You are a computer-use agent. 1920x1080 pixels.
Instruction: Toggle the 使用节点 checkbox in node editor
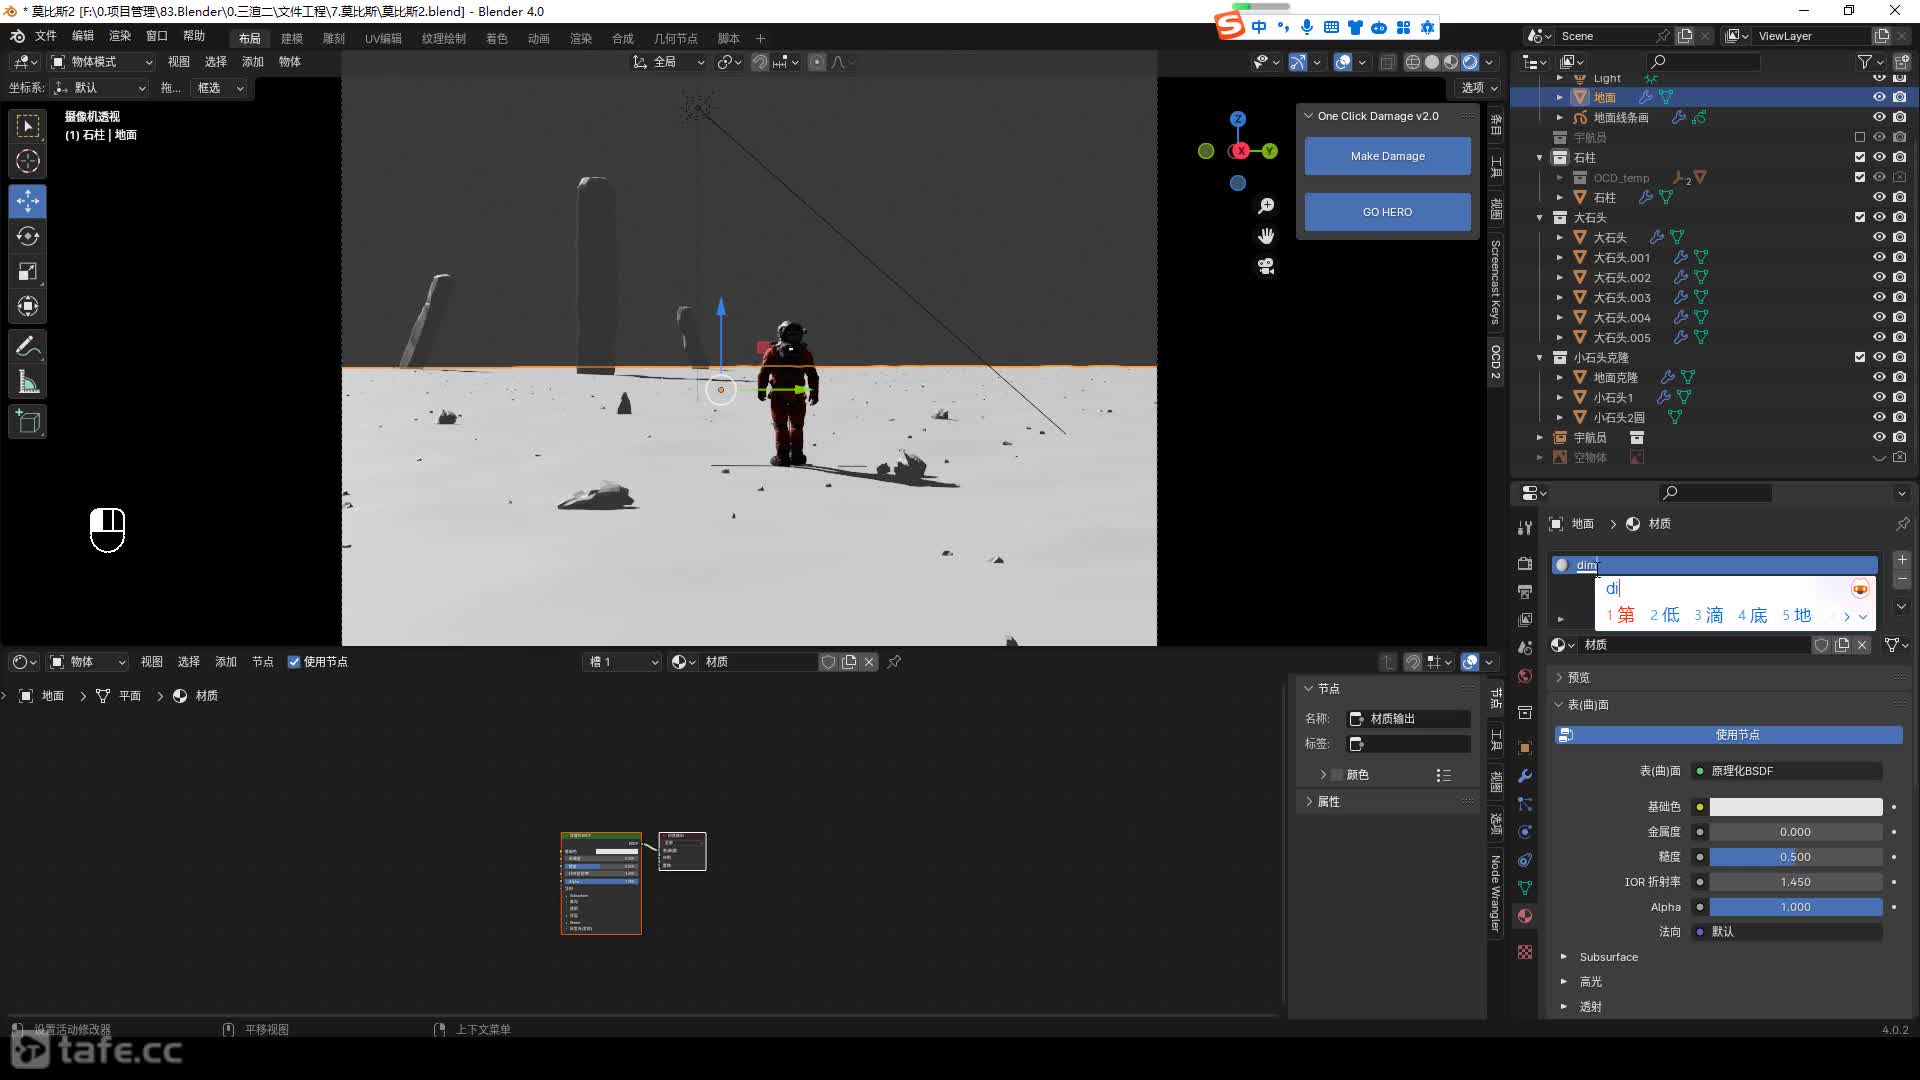click(294, 662)
